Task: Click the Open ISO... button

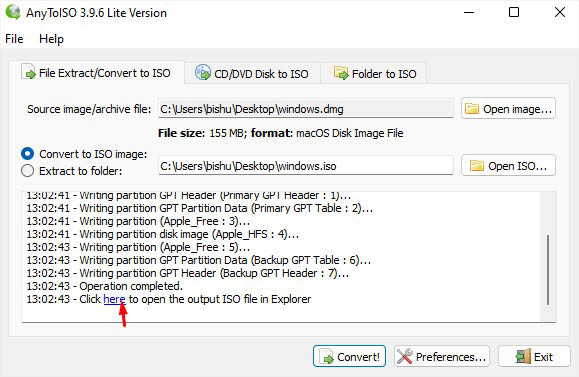Action: [508, 165]
